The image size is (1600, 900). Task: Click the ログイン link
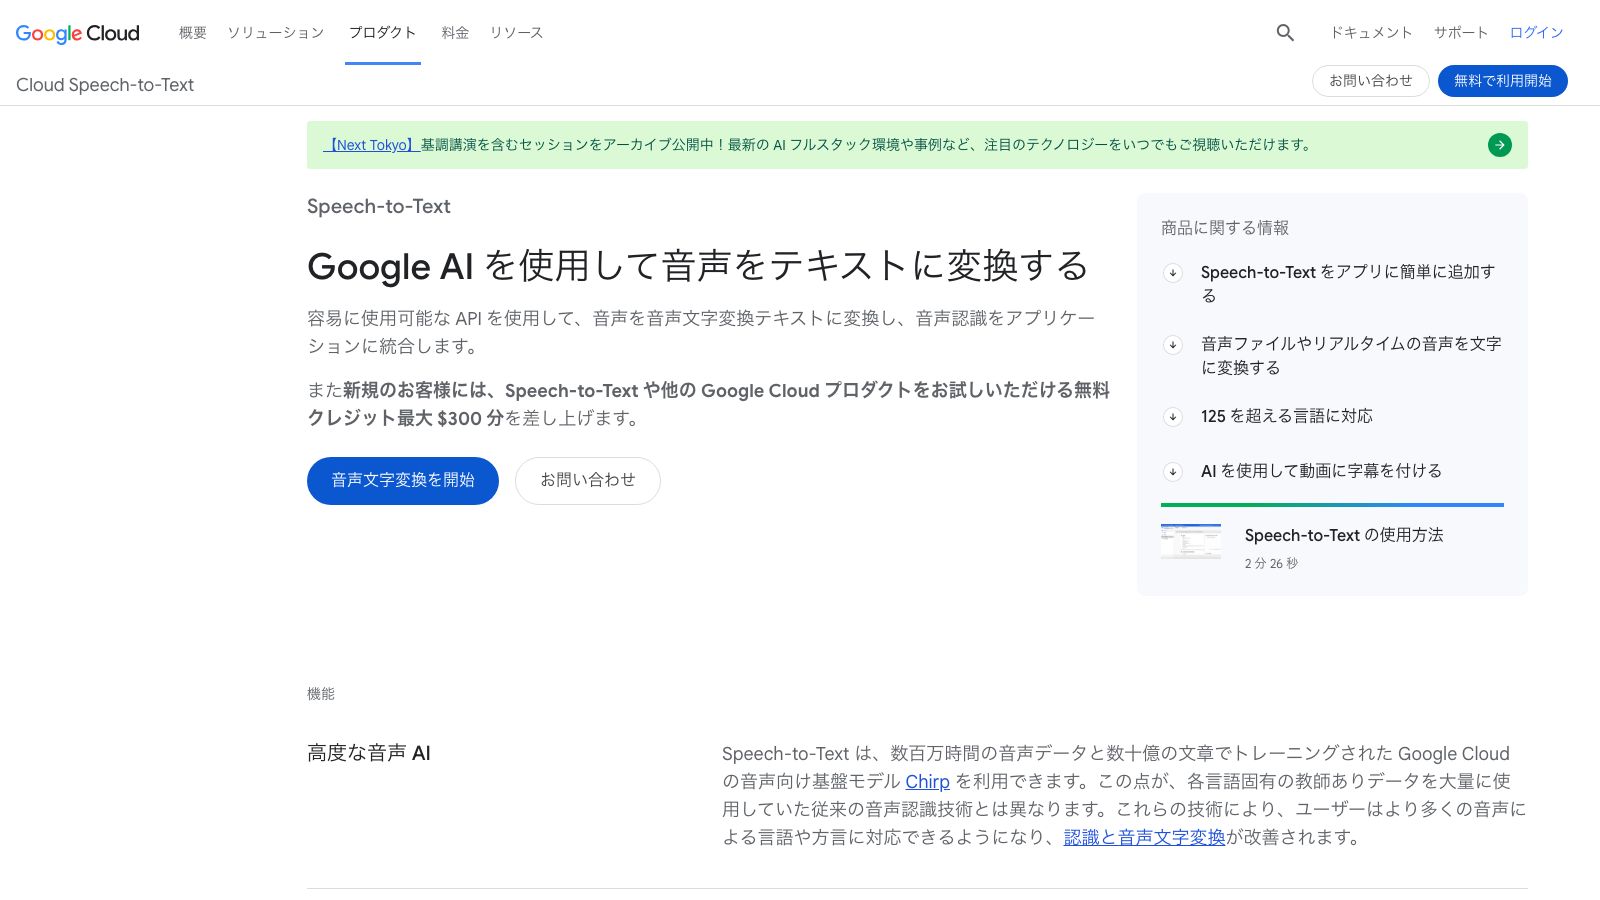click(x=1536, y=33)
